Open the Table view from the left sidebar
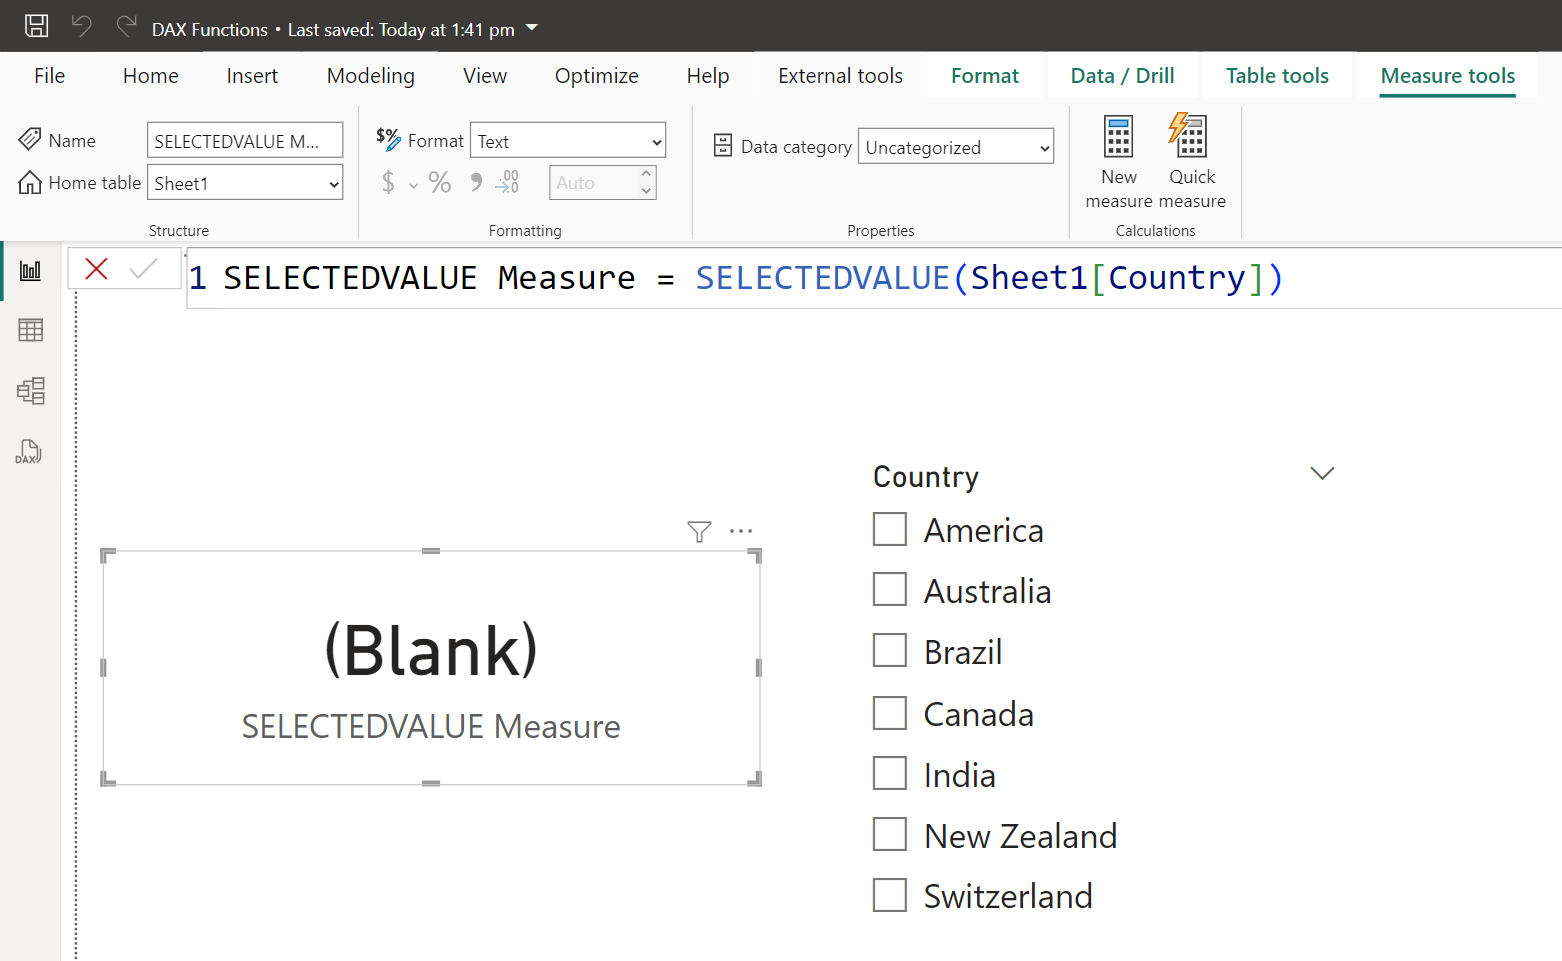This screenshot has width=1562, height=961. pyautogui.click(x=30, y=330)
